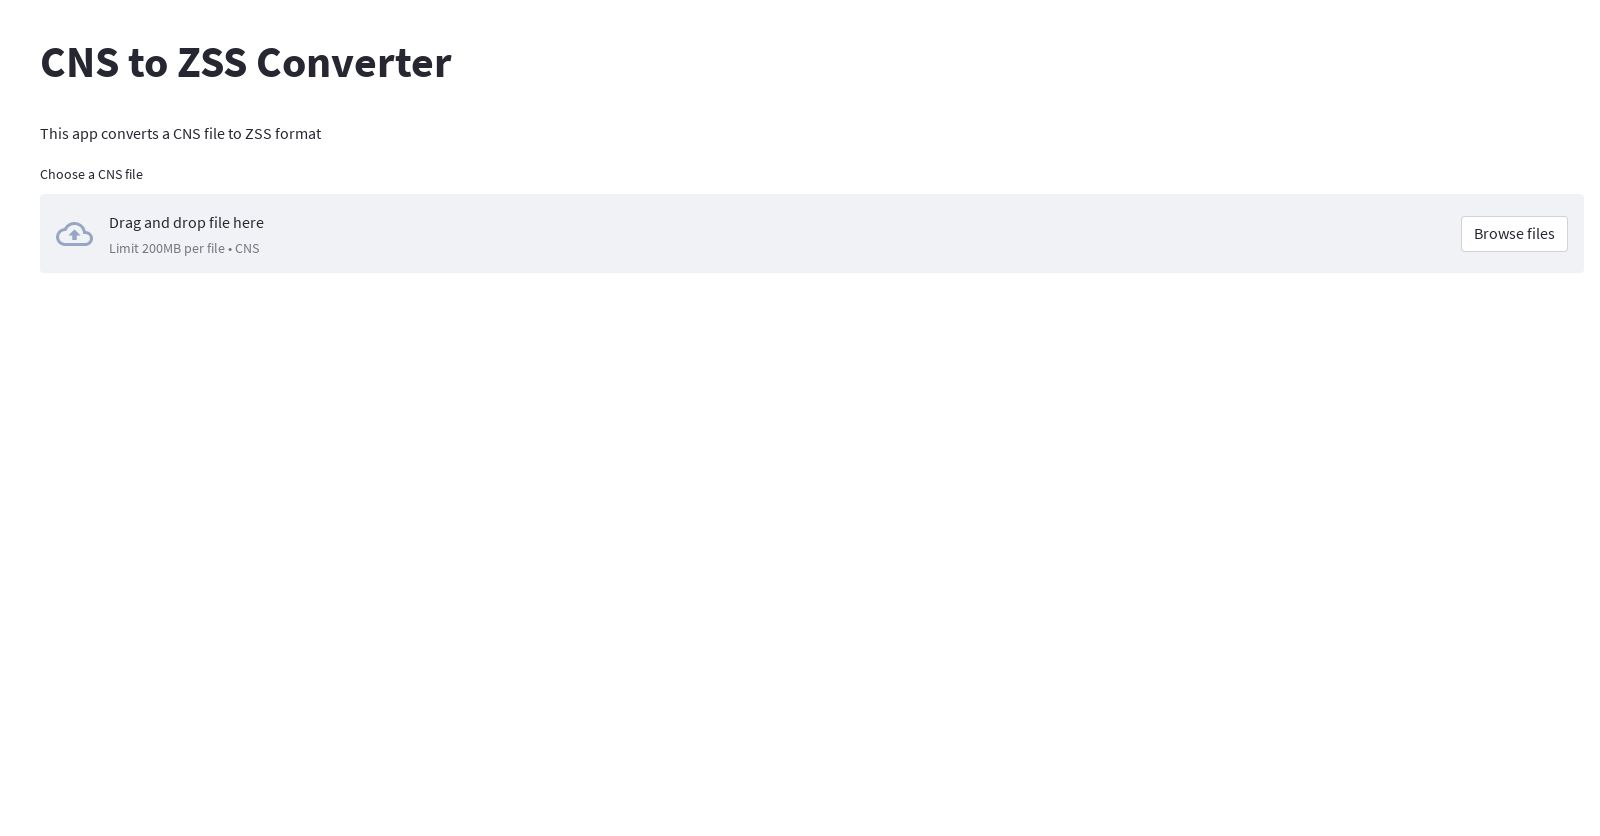Click "200MB" in the upload limit text
The image size is (1600, 836).
pos(161,249)
